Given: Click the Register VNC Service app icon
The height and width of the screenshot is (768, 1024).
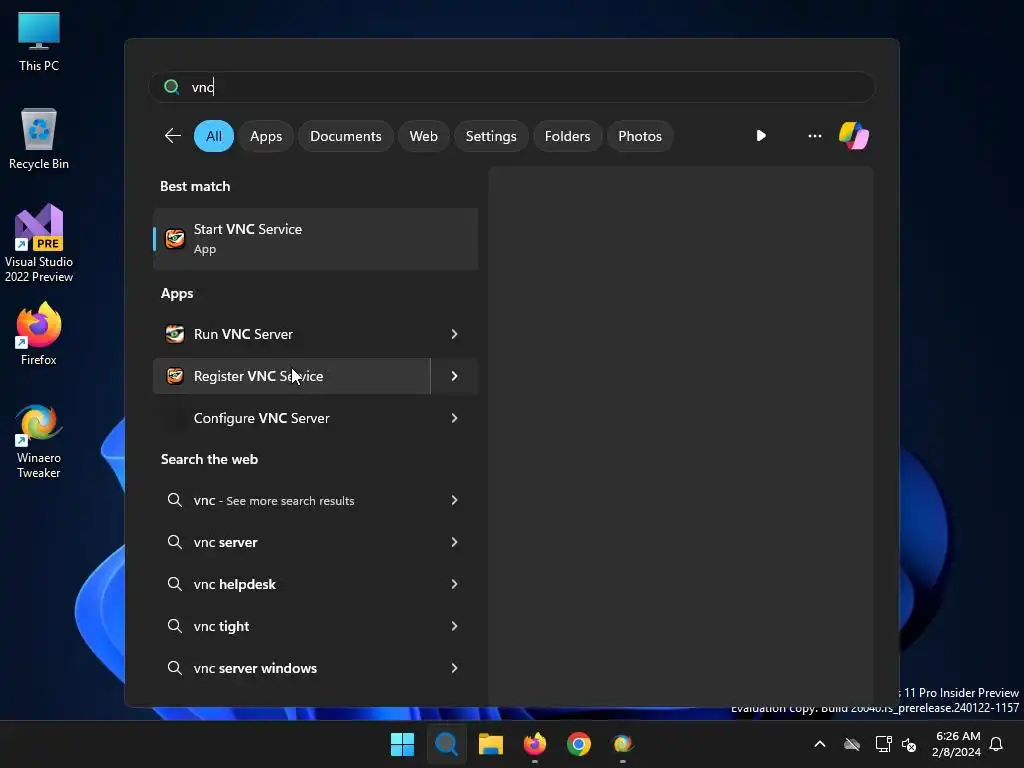Looking at the screenshot, I should click(174, 376).
